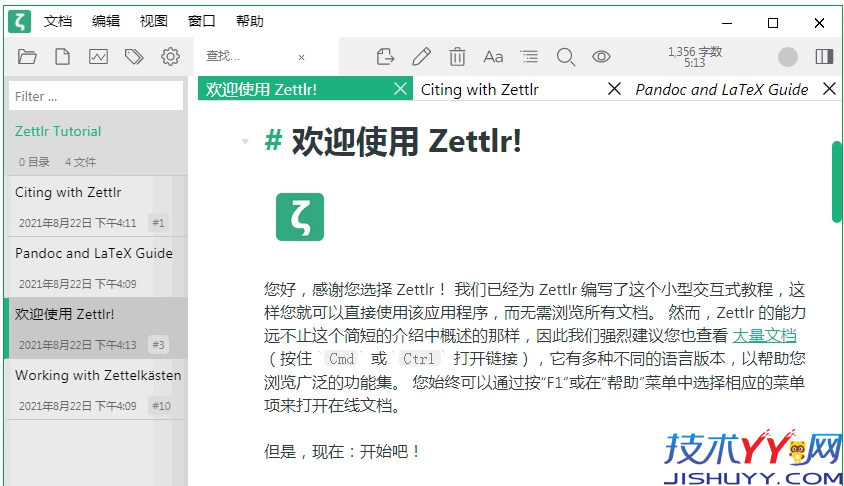Click the 1,356 字数 word counter
This screenshot has width=844, height=486.
point(695,57)
